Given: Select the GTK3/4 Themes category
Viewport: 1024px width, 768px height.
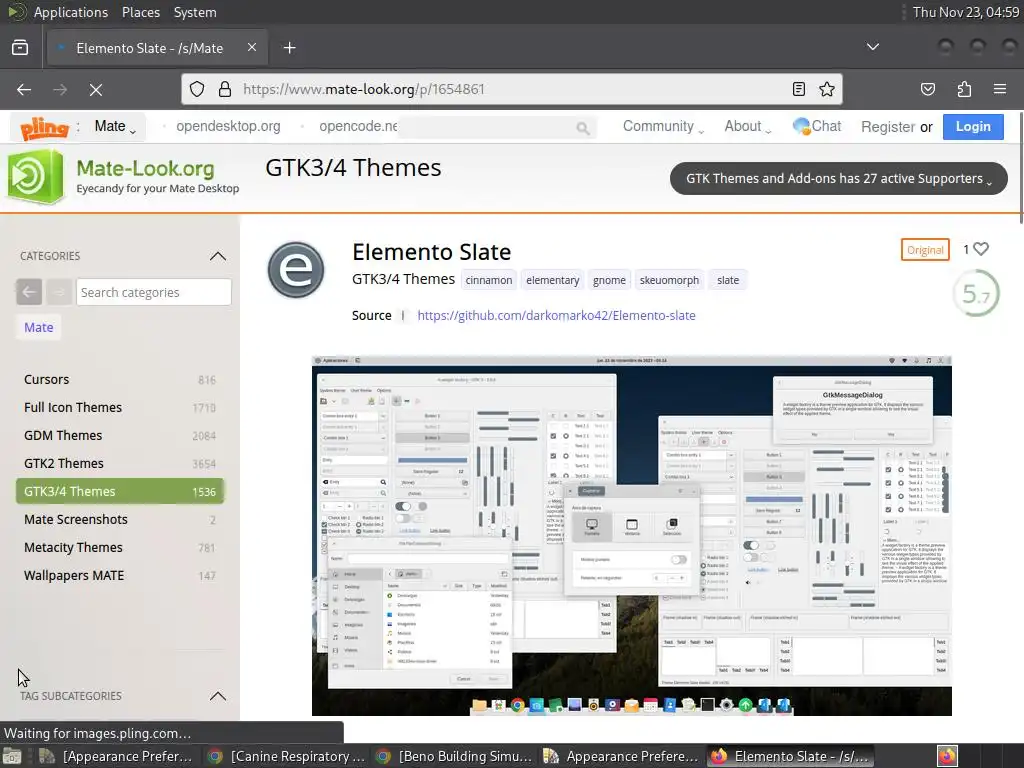Looking at the screenshot, I should click(120, 491).
